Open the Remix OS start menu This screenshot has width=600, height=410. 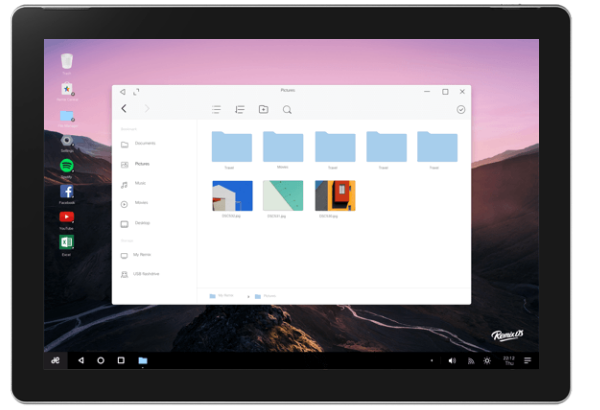pos(55,360)
